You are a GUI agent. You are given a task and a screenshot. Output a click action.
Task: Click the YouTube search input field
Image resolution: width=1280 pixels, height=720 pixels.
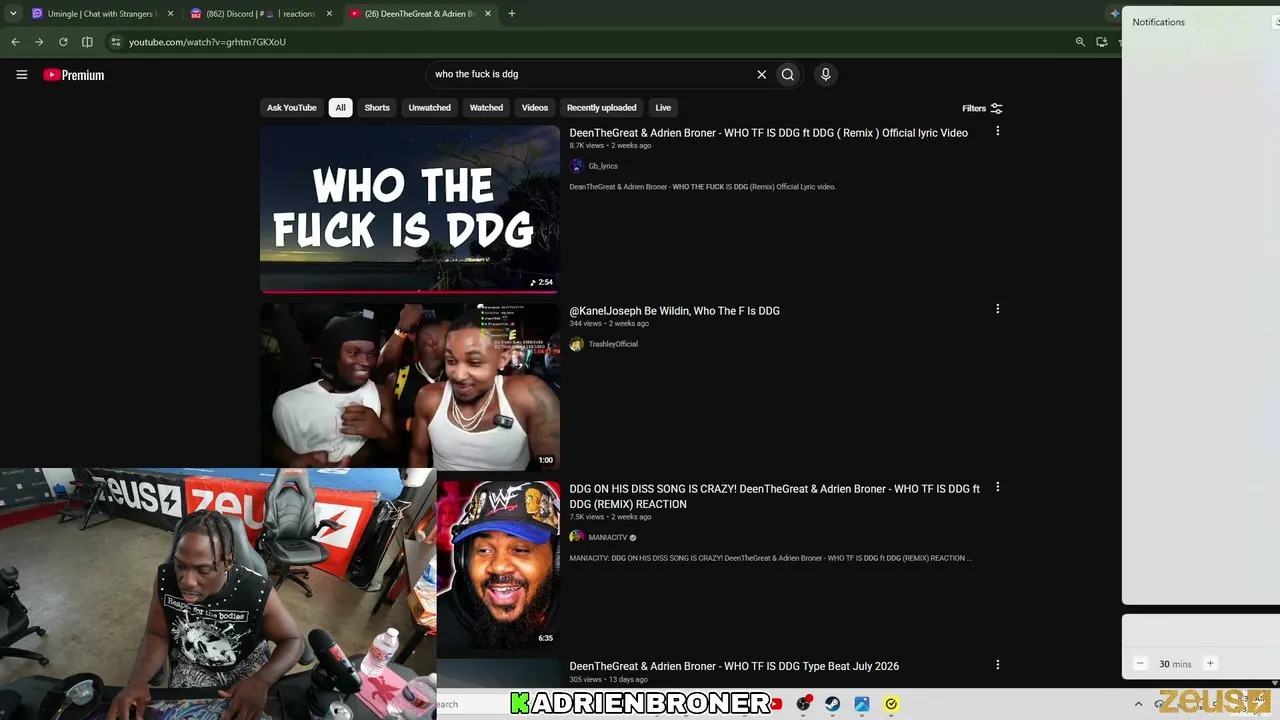(590, 74)
